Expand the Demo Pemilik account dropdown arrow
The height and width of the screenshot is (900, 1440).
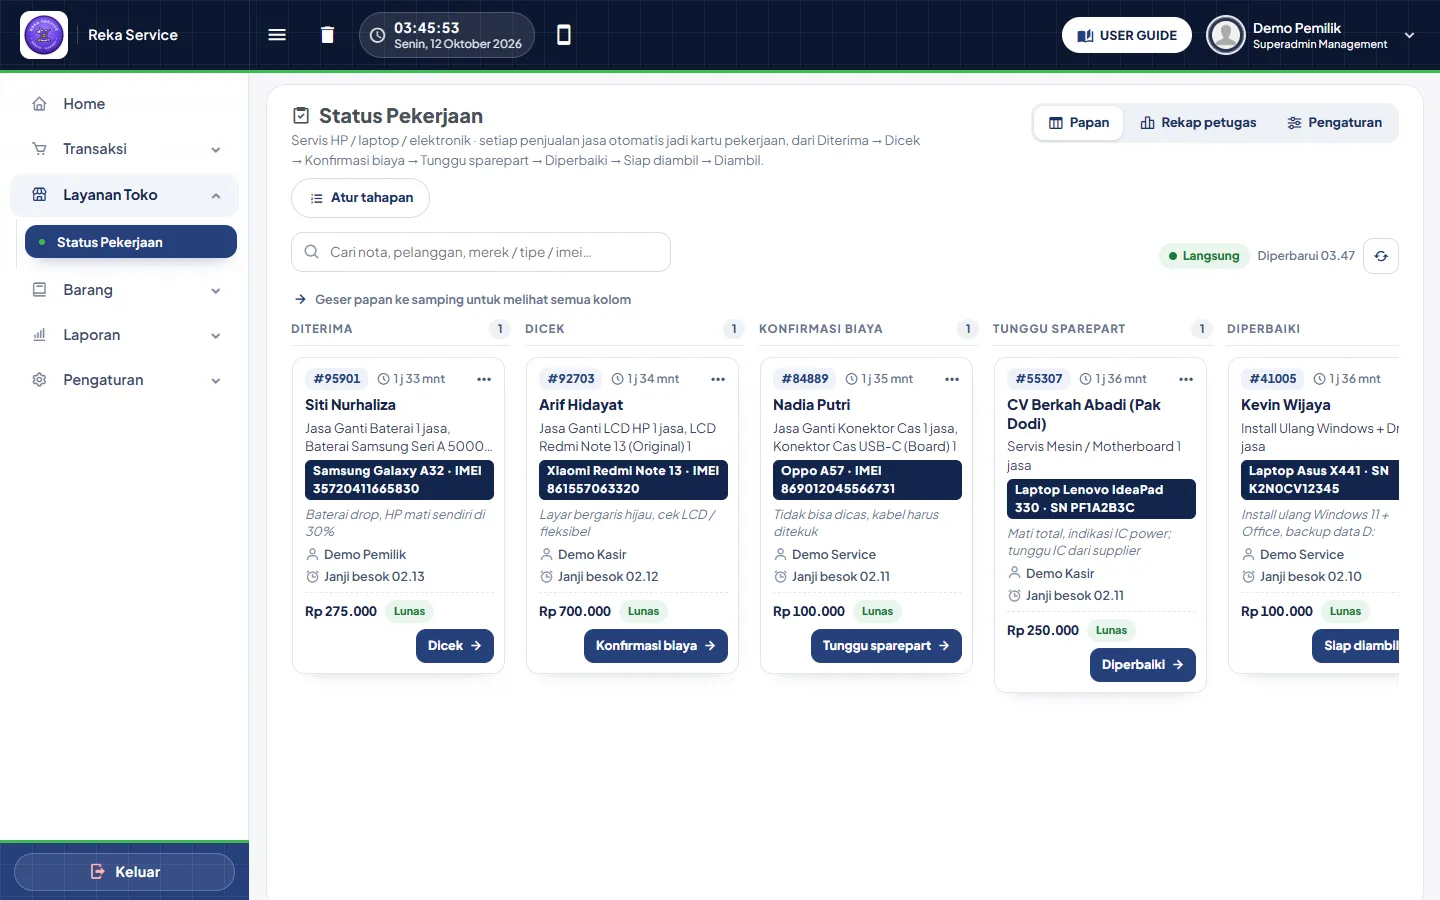tap(1410, 35)
